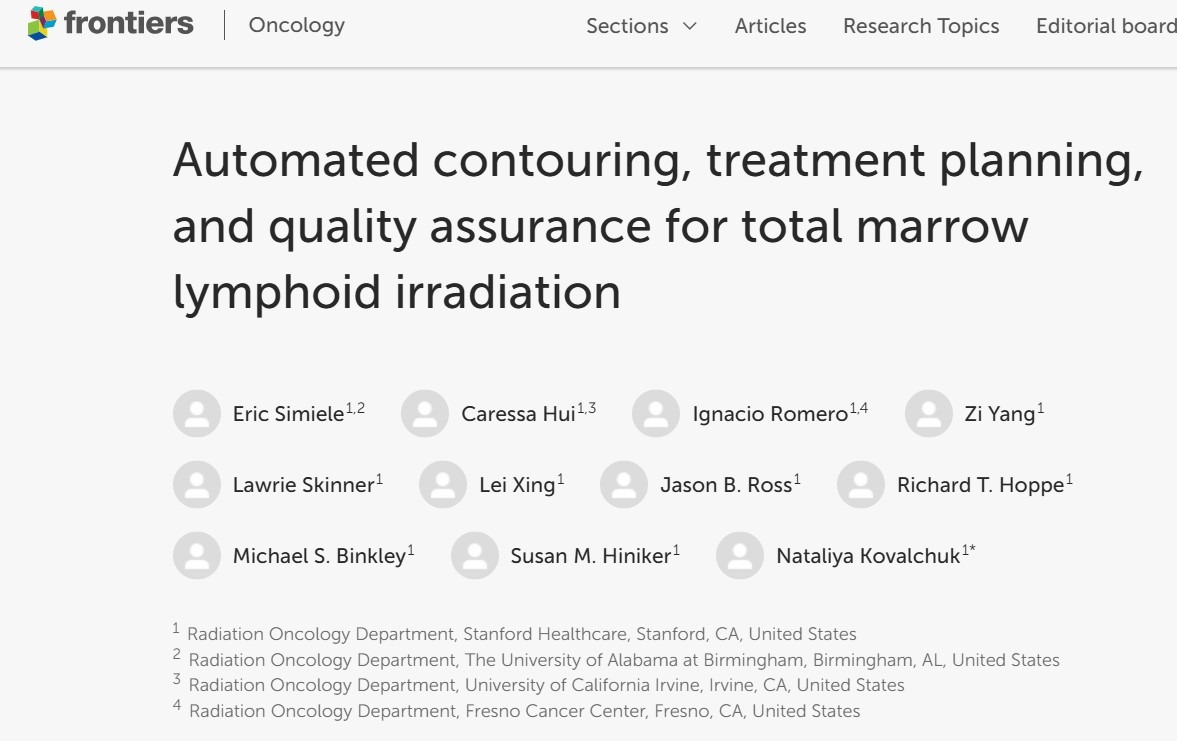Click Jason B. Ross's avatar icon
Screen dimensions: 1177x741
point(625,484)
